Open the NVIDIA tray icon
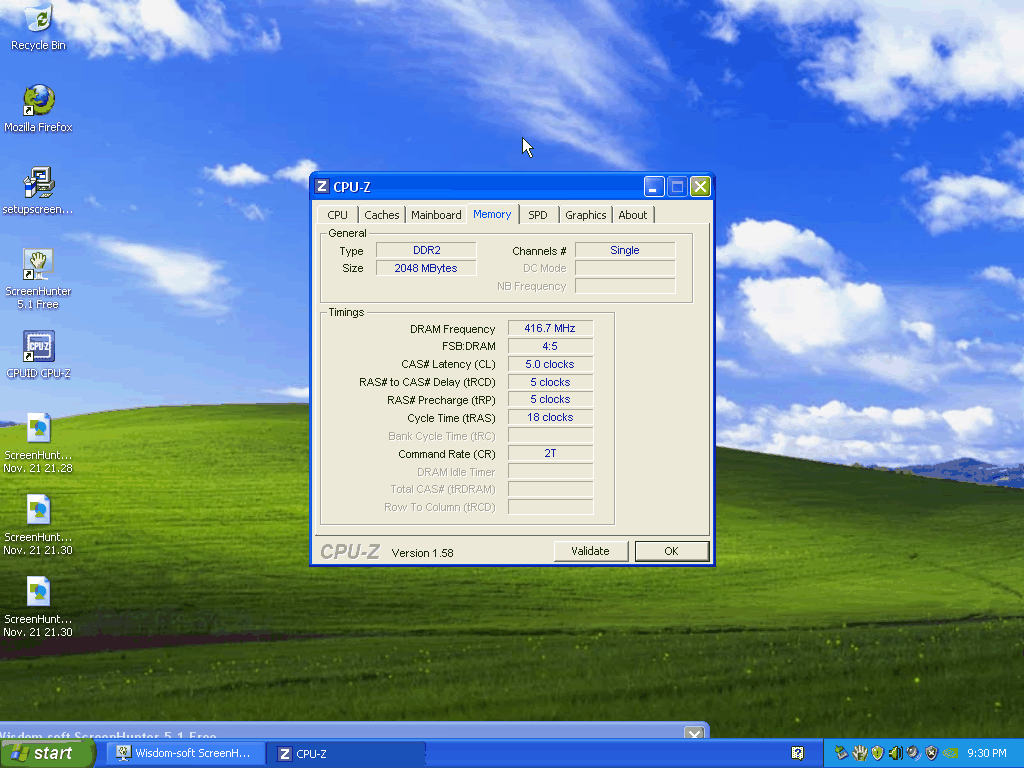The height and width of the screenshot is (768, 1024). 950,753
